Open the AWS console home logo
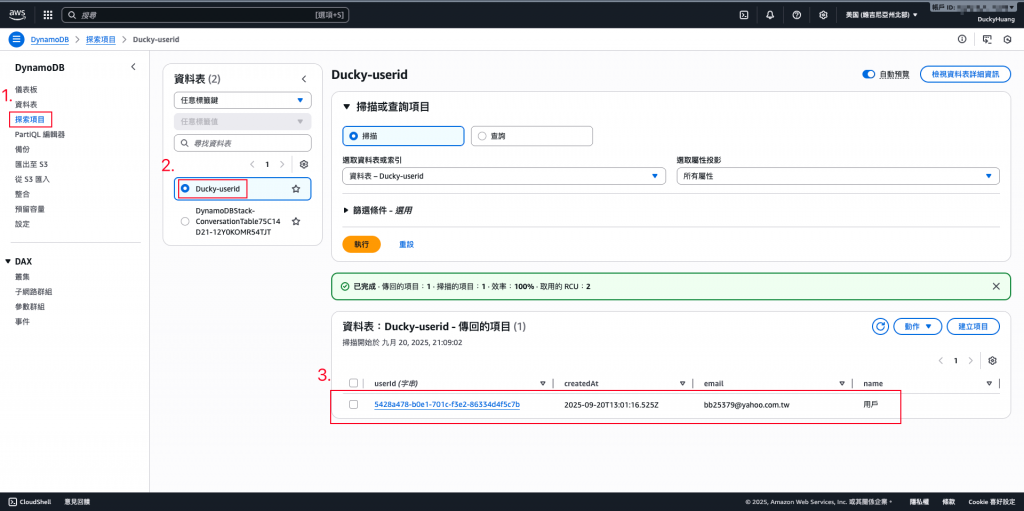The height and width of the screenshot is (511, 1024). click(16, 14)
